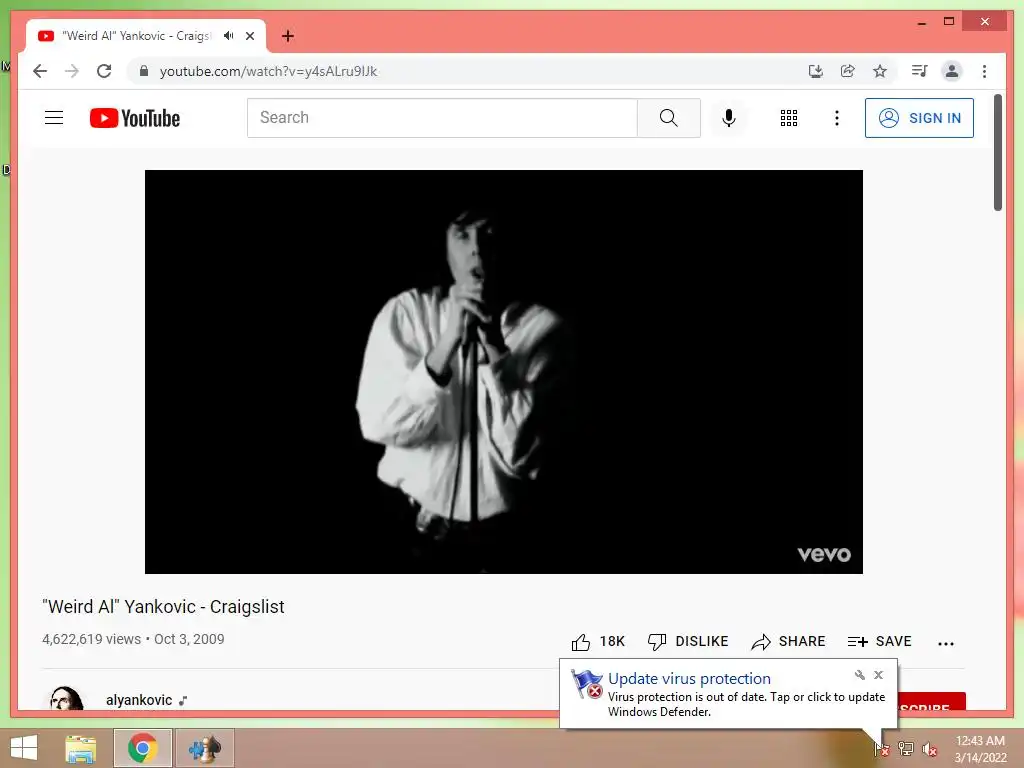SAVE the video to a playlist
The height and width of the screenshot is (768, 1024).
879,641
